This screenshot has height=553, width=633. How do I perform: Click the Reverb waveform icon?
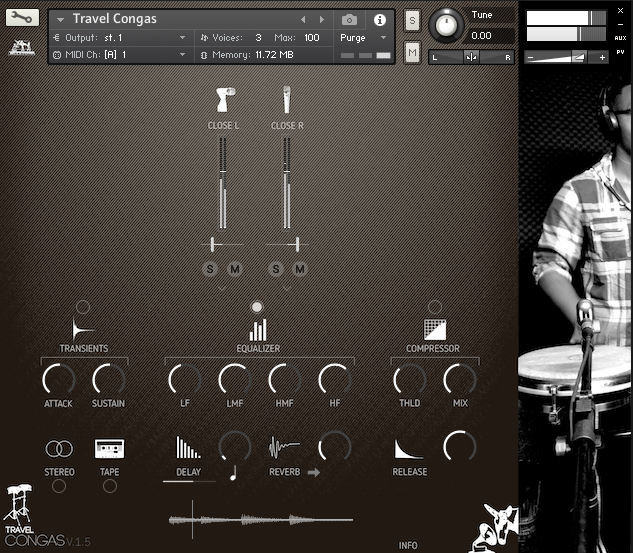pos(284,447)
